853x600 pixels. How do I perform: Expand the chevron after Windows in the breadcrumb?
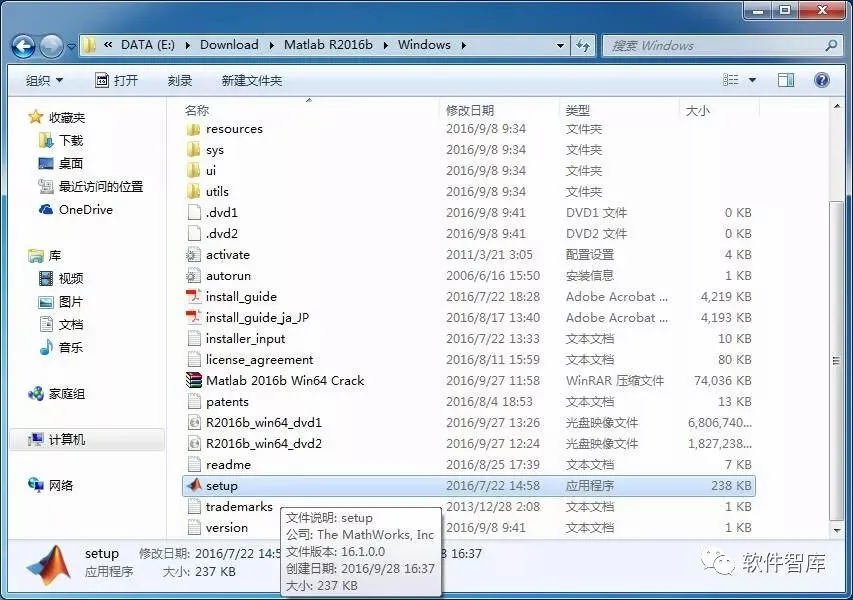point(463,45)
